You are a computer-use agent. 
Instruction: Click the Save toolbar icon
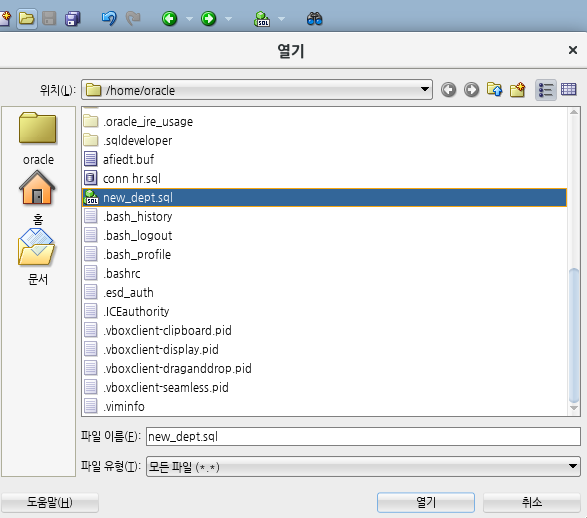(49, 18)
